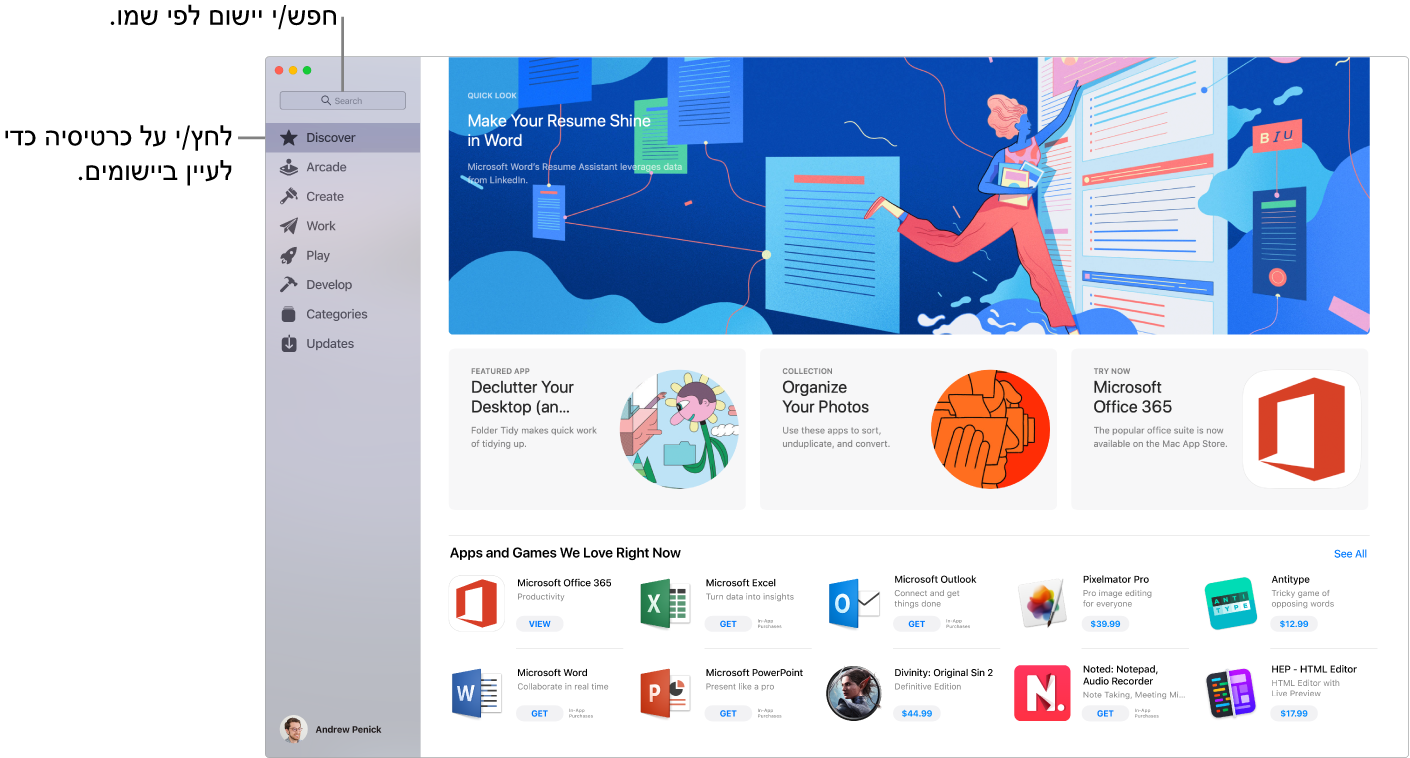Click the Discover star icon
1410x758 pixels.
(289, 138)
